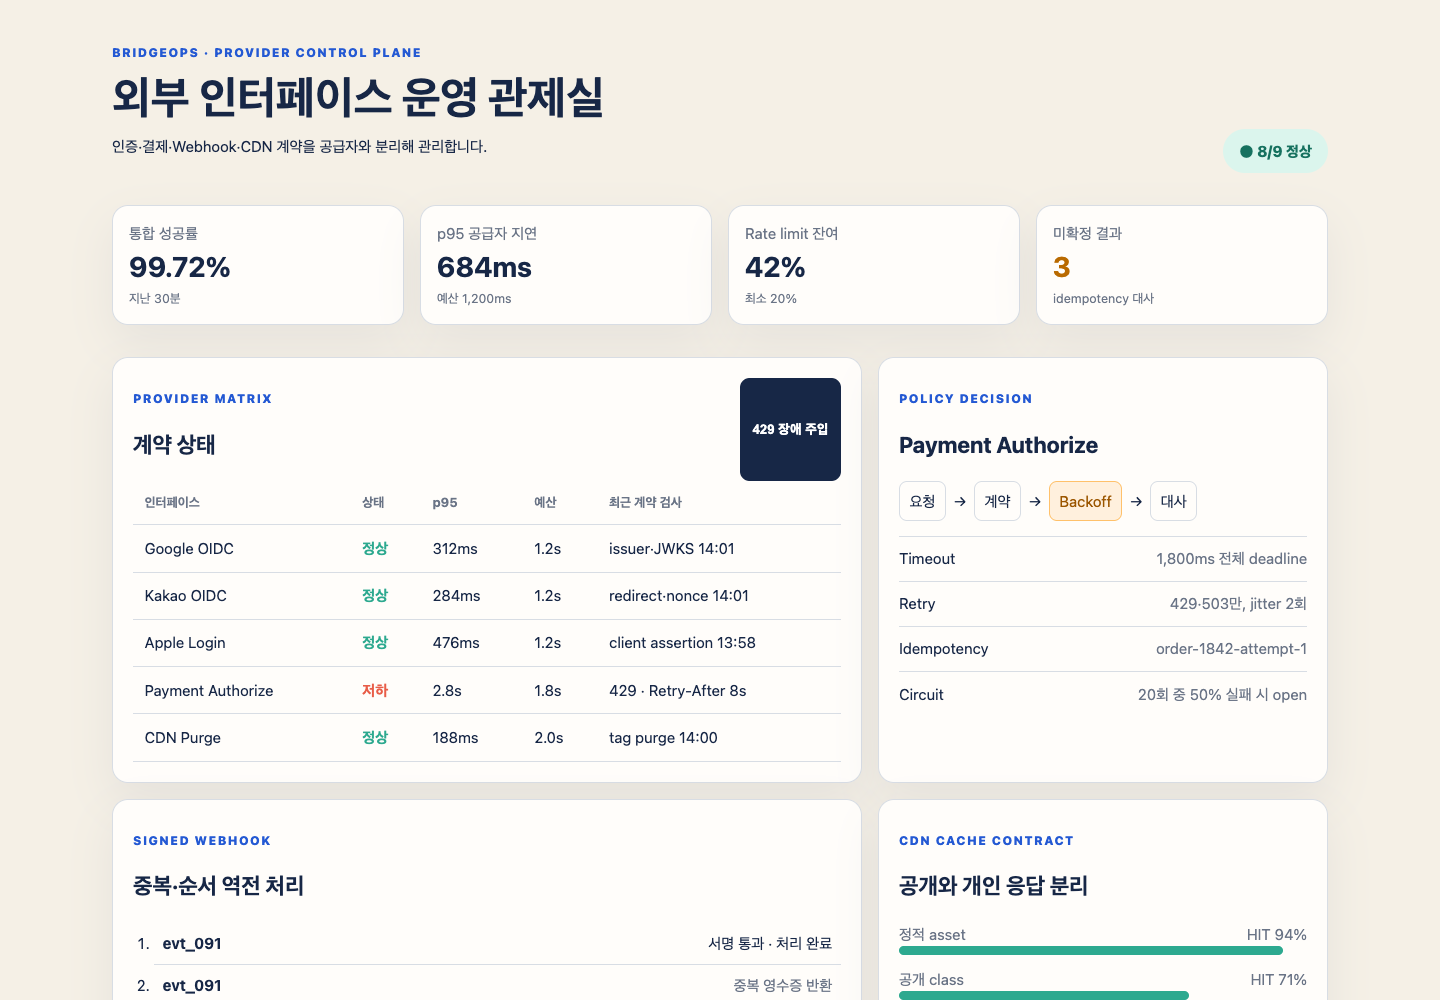Click redirect·nonce 14:01 cell

[679, 596]
